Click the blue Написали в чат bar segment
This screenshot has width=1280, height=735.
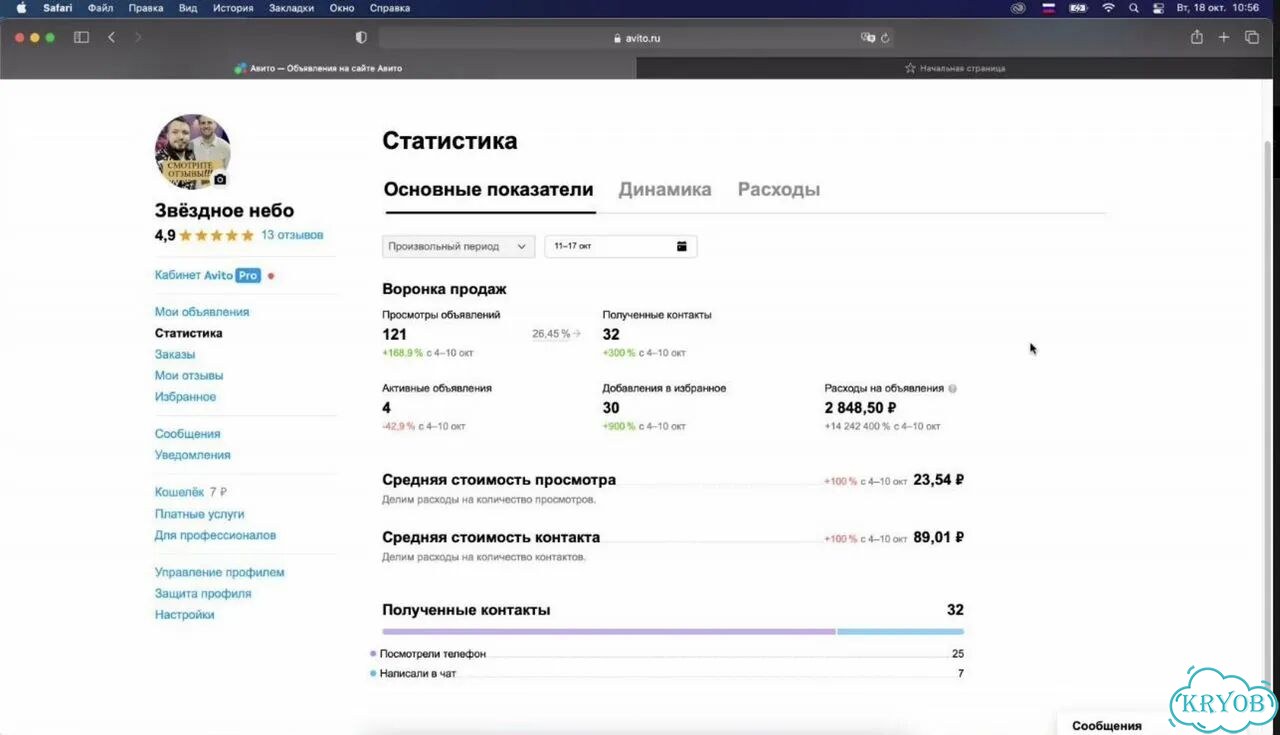pos(901,631)
